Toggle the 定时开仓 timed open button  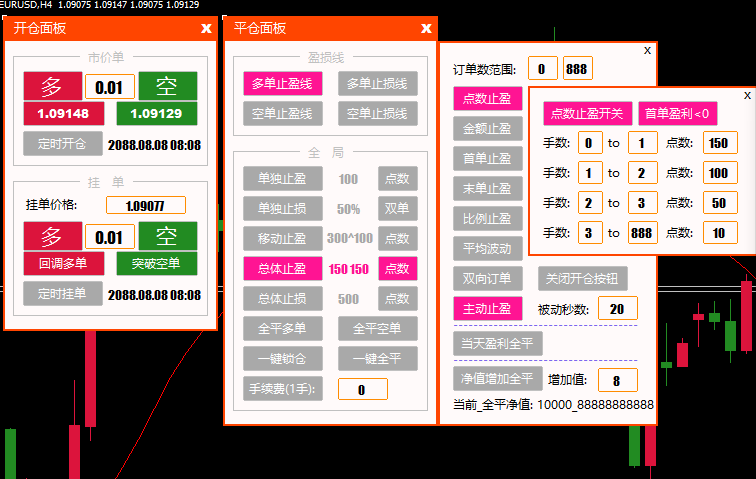[63, 143]
